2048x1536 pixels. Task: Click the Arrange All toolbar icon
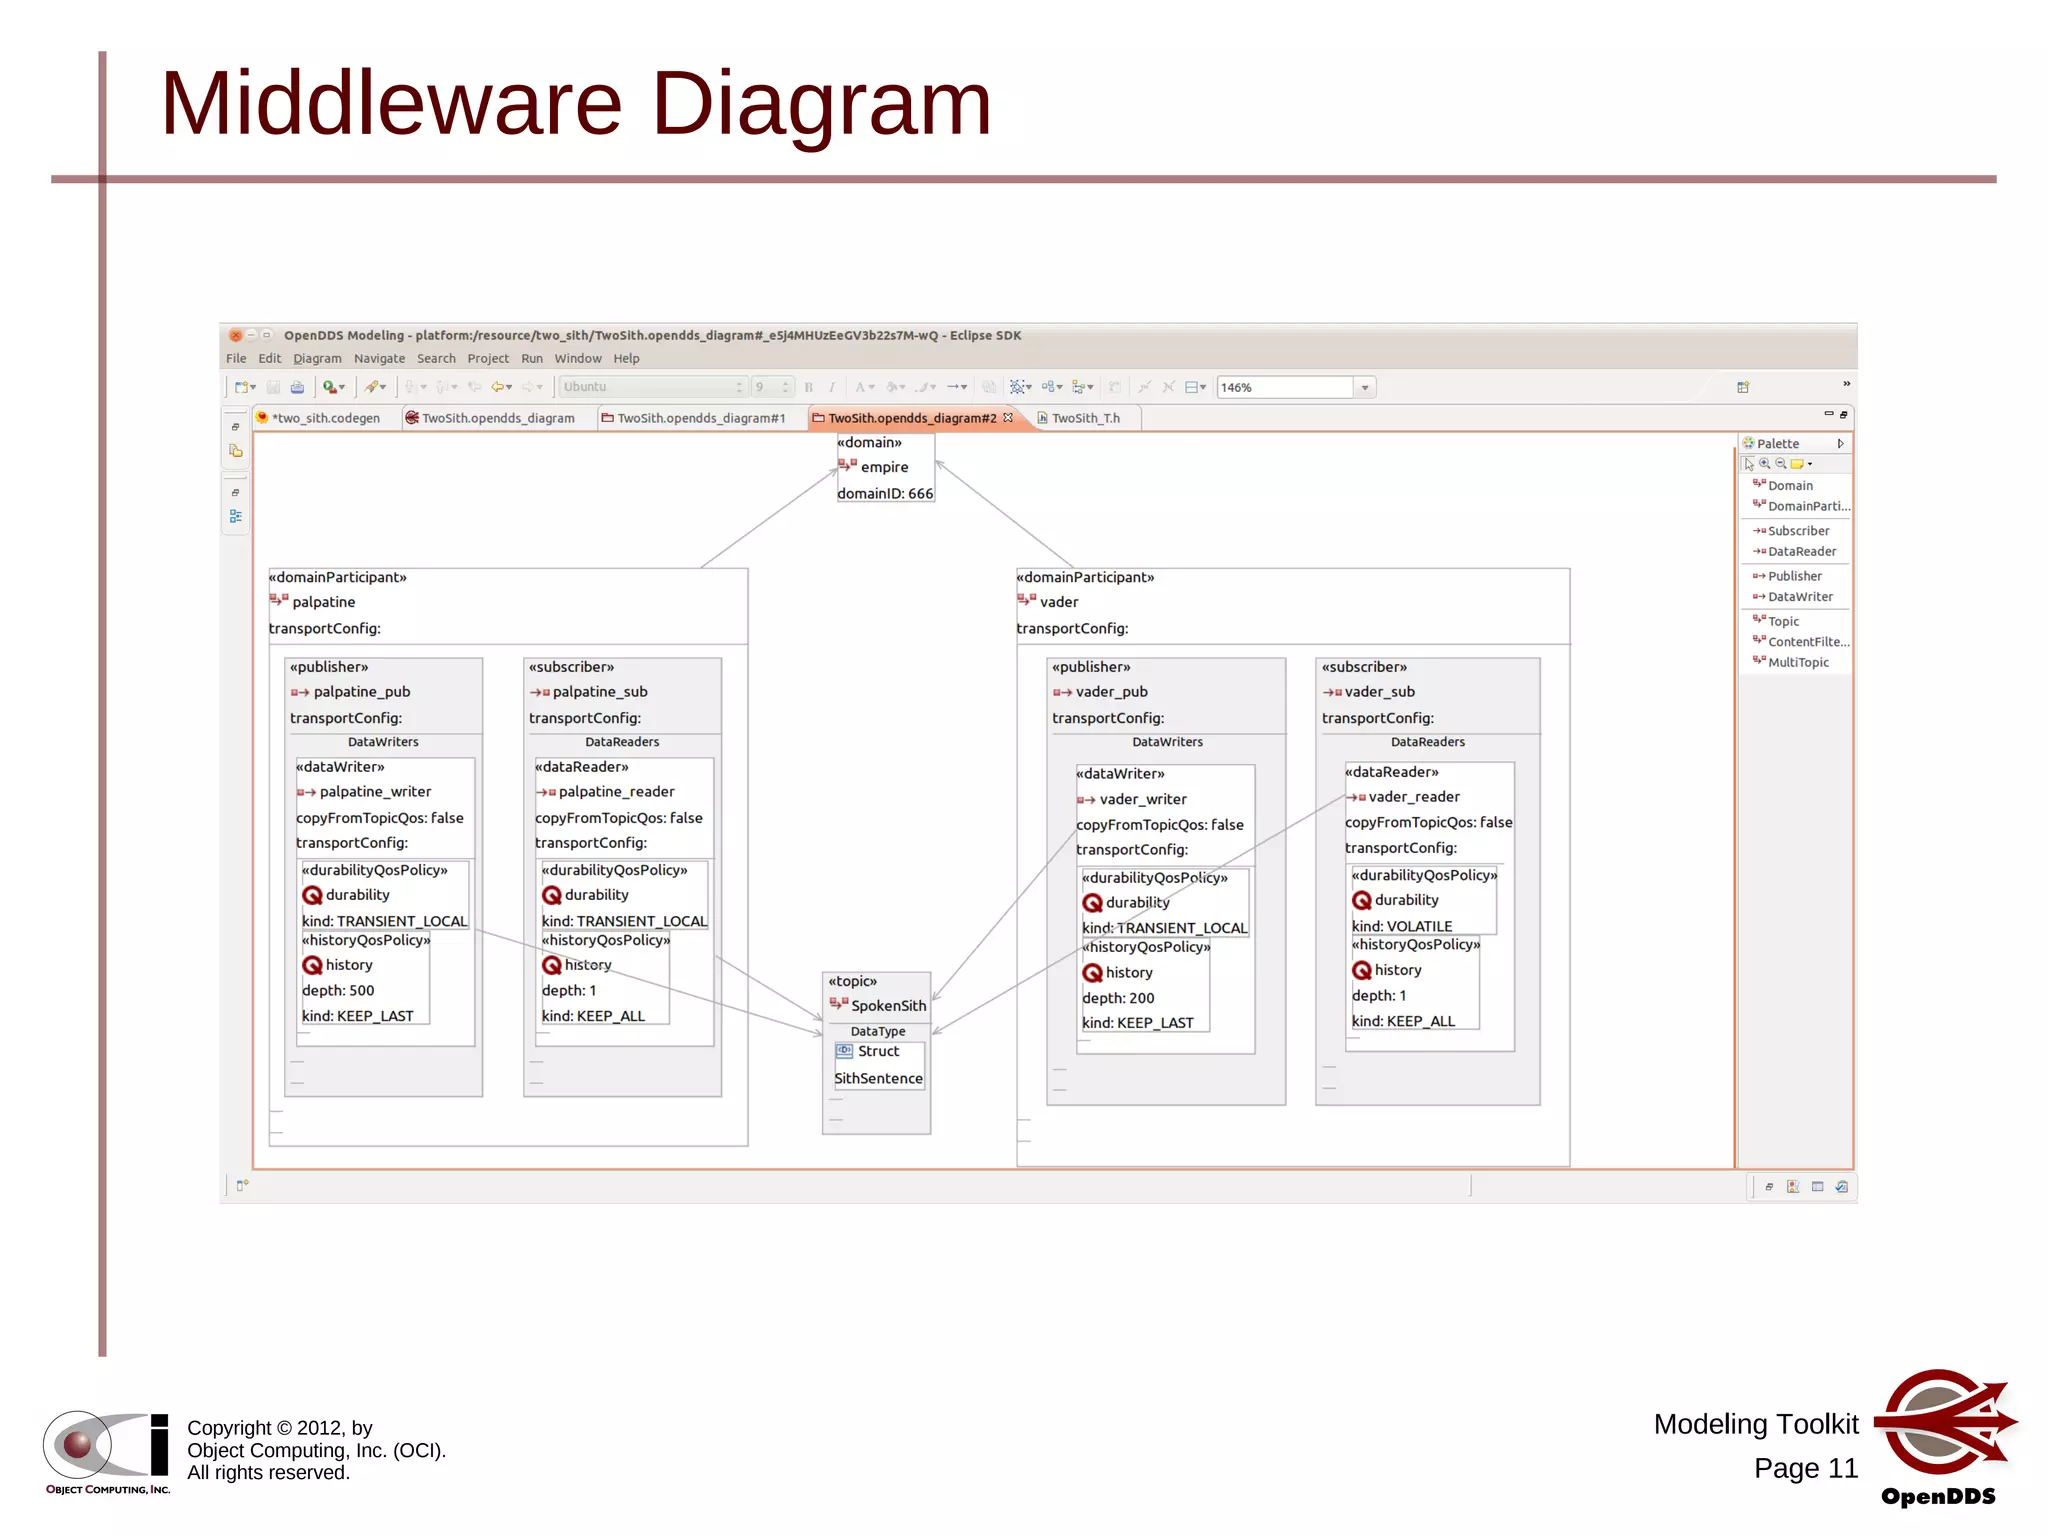coord(1047,387)
